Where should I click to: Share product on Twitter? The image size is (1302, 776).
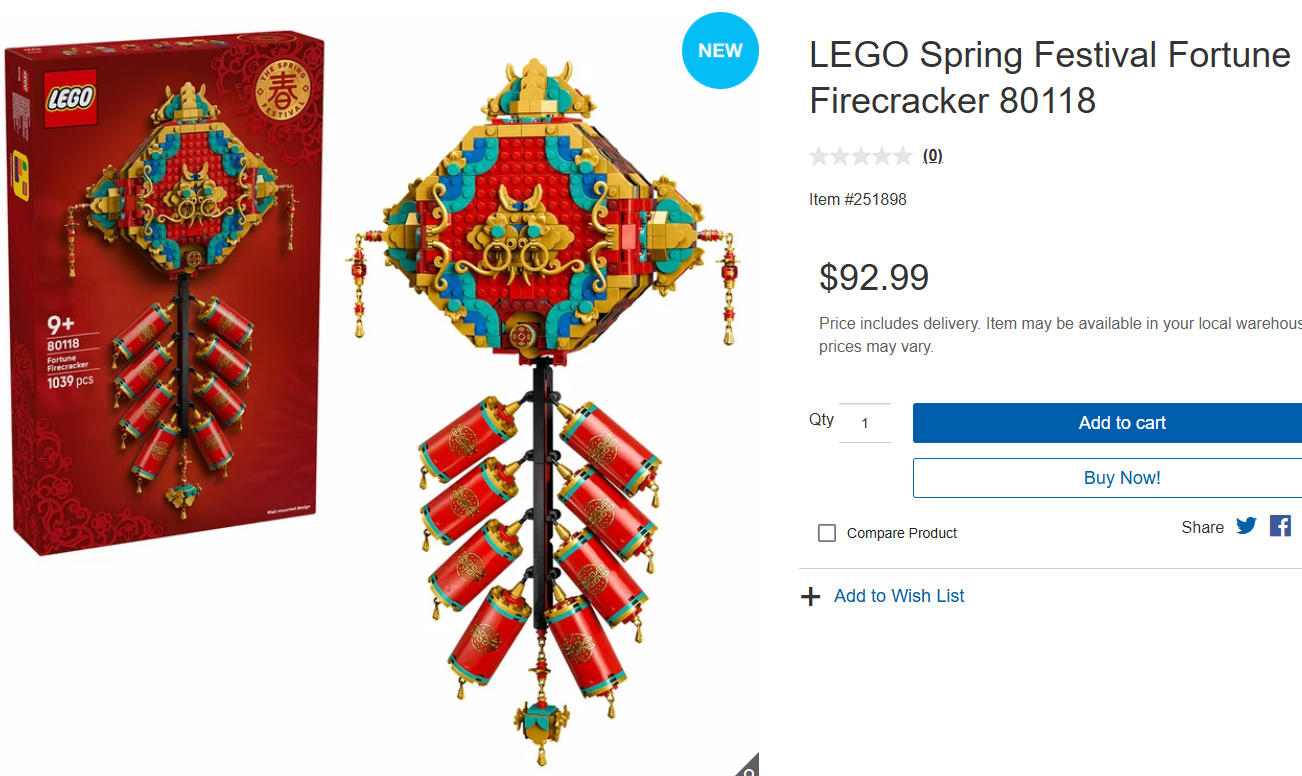[x=1245, y=526]
